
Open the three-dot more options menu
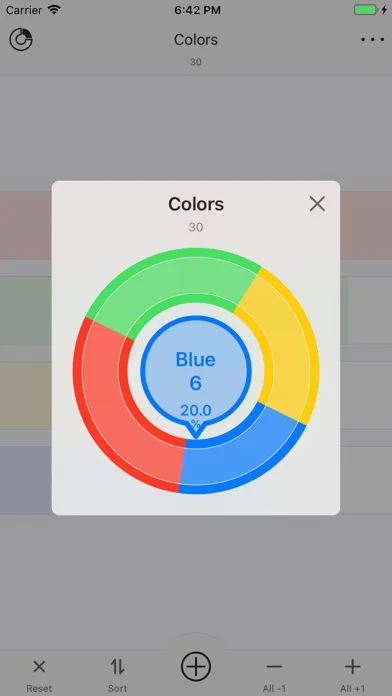coord(372,40)
